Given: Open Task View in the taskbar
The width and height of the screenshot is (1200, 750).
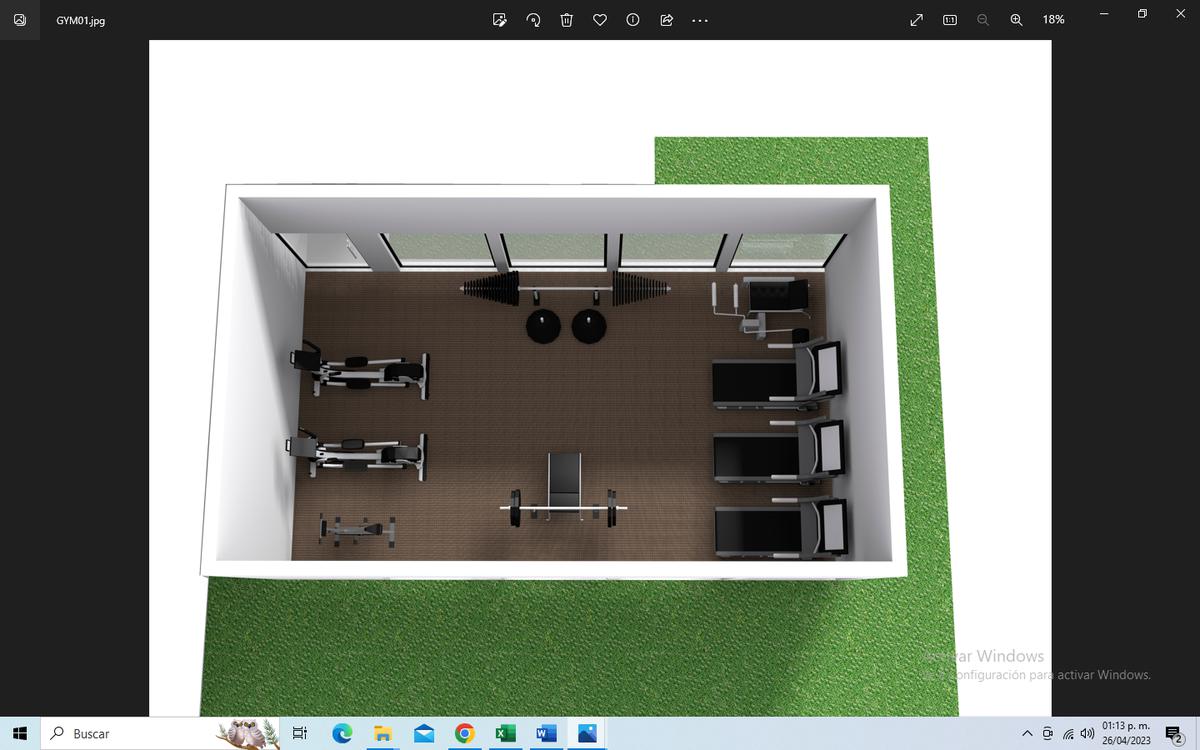Looking at the screenshot, I should pos(299,734).
